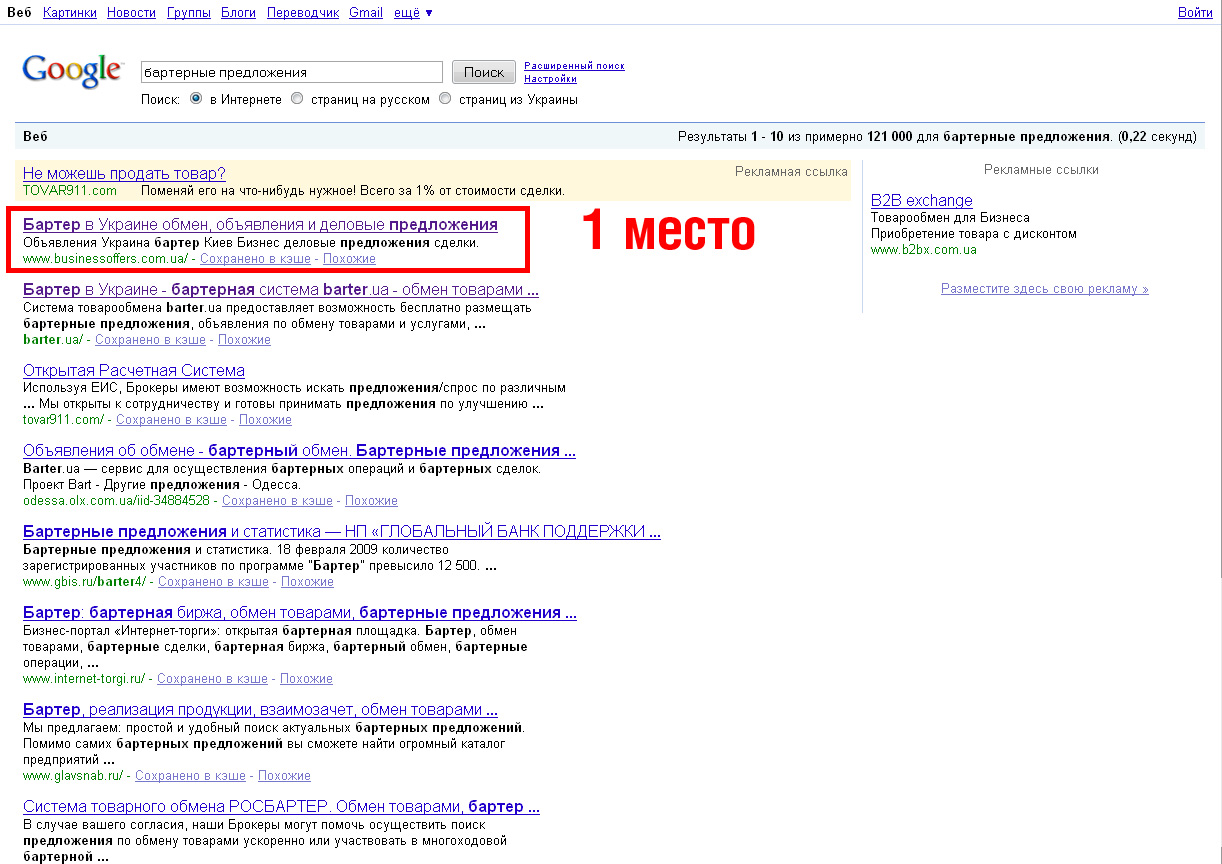
Task: Select "страниц на русском" radio option
Action: pyautogui.click(x=297, y=99)
